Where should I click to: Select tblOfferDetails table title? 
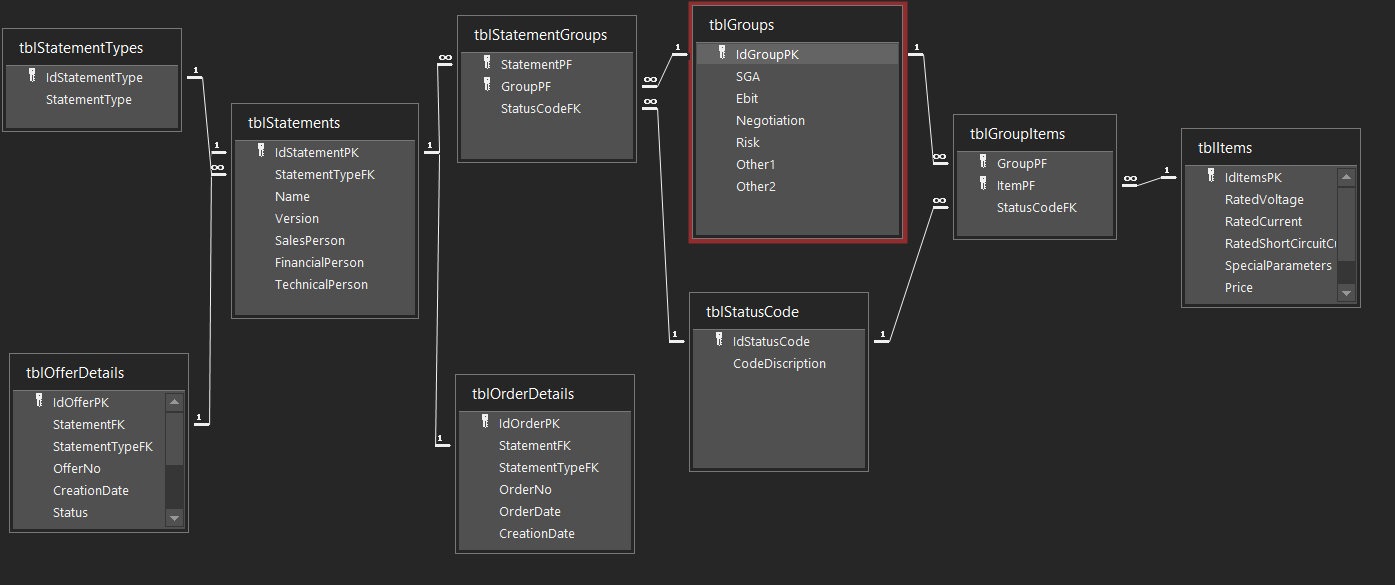point(75,372)
